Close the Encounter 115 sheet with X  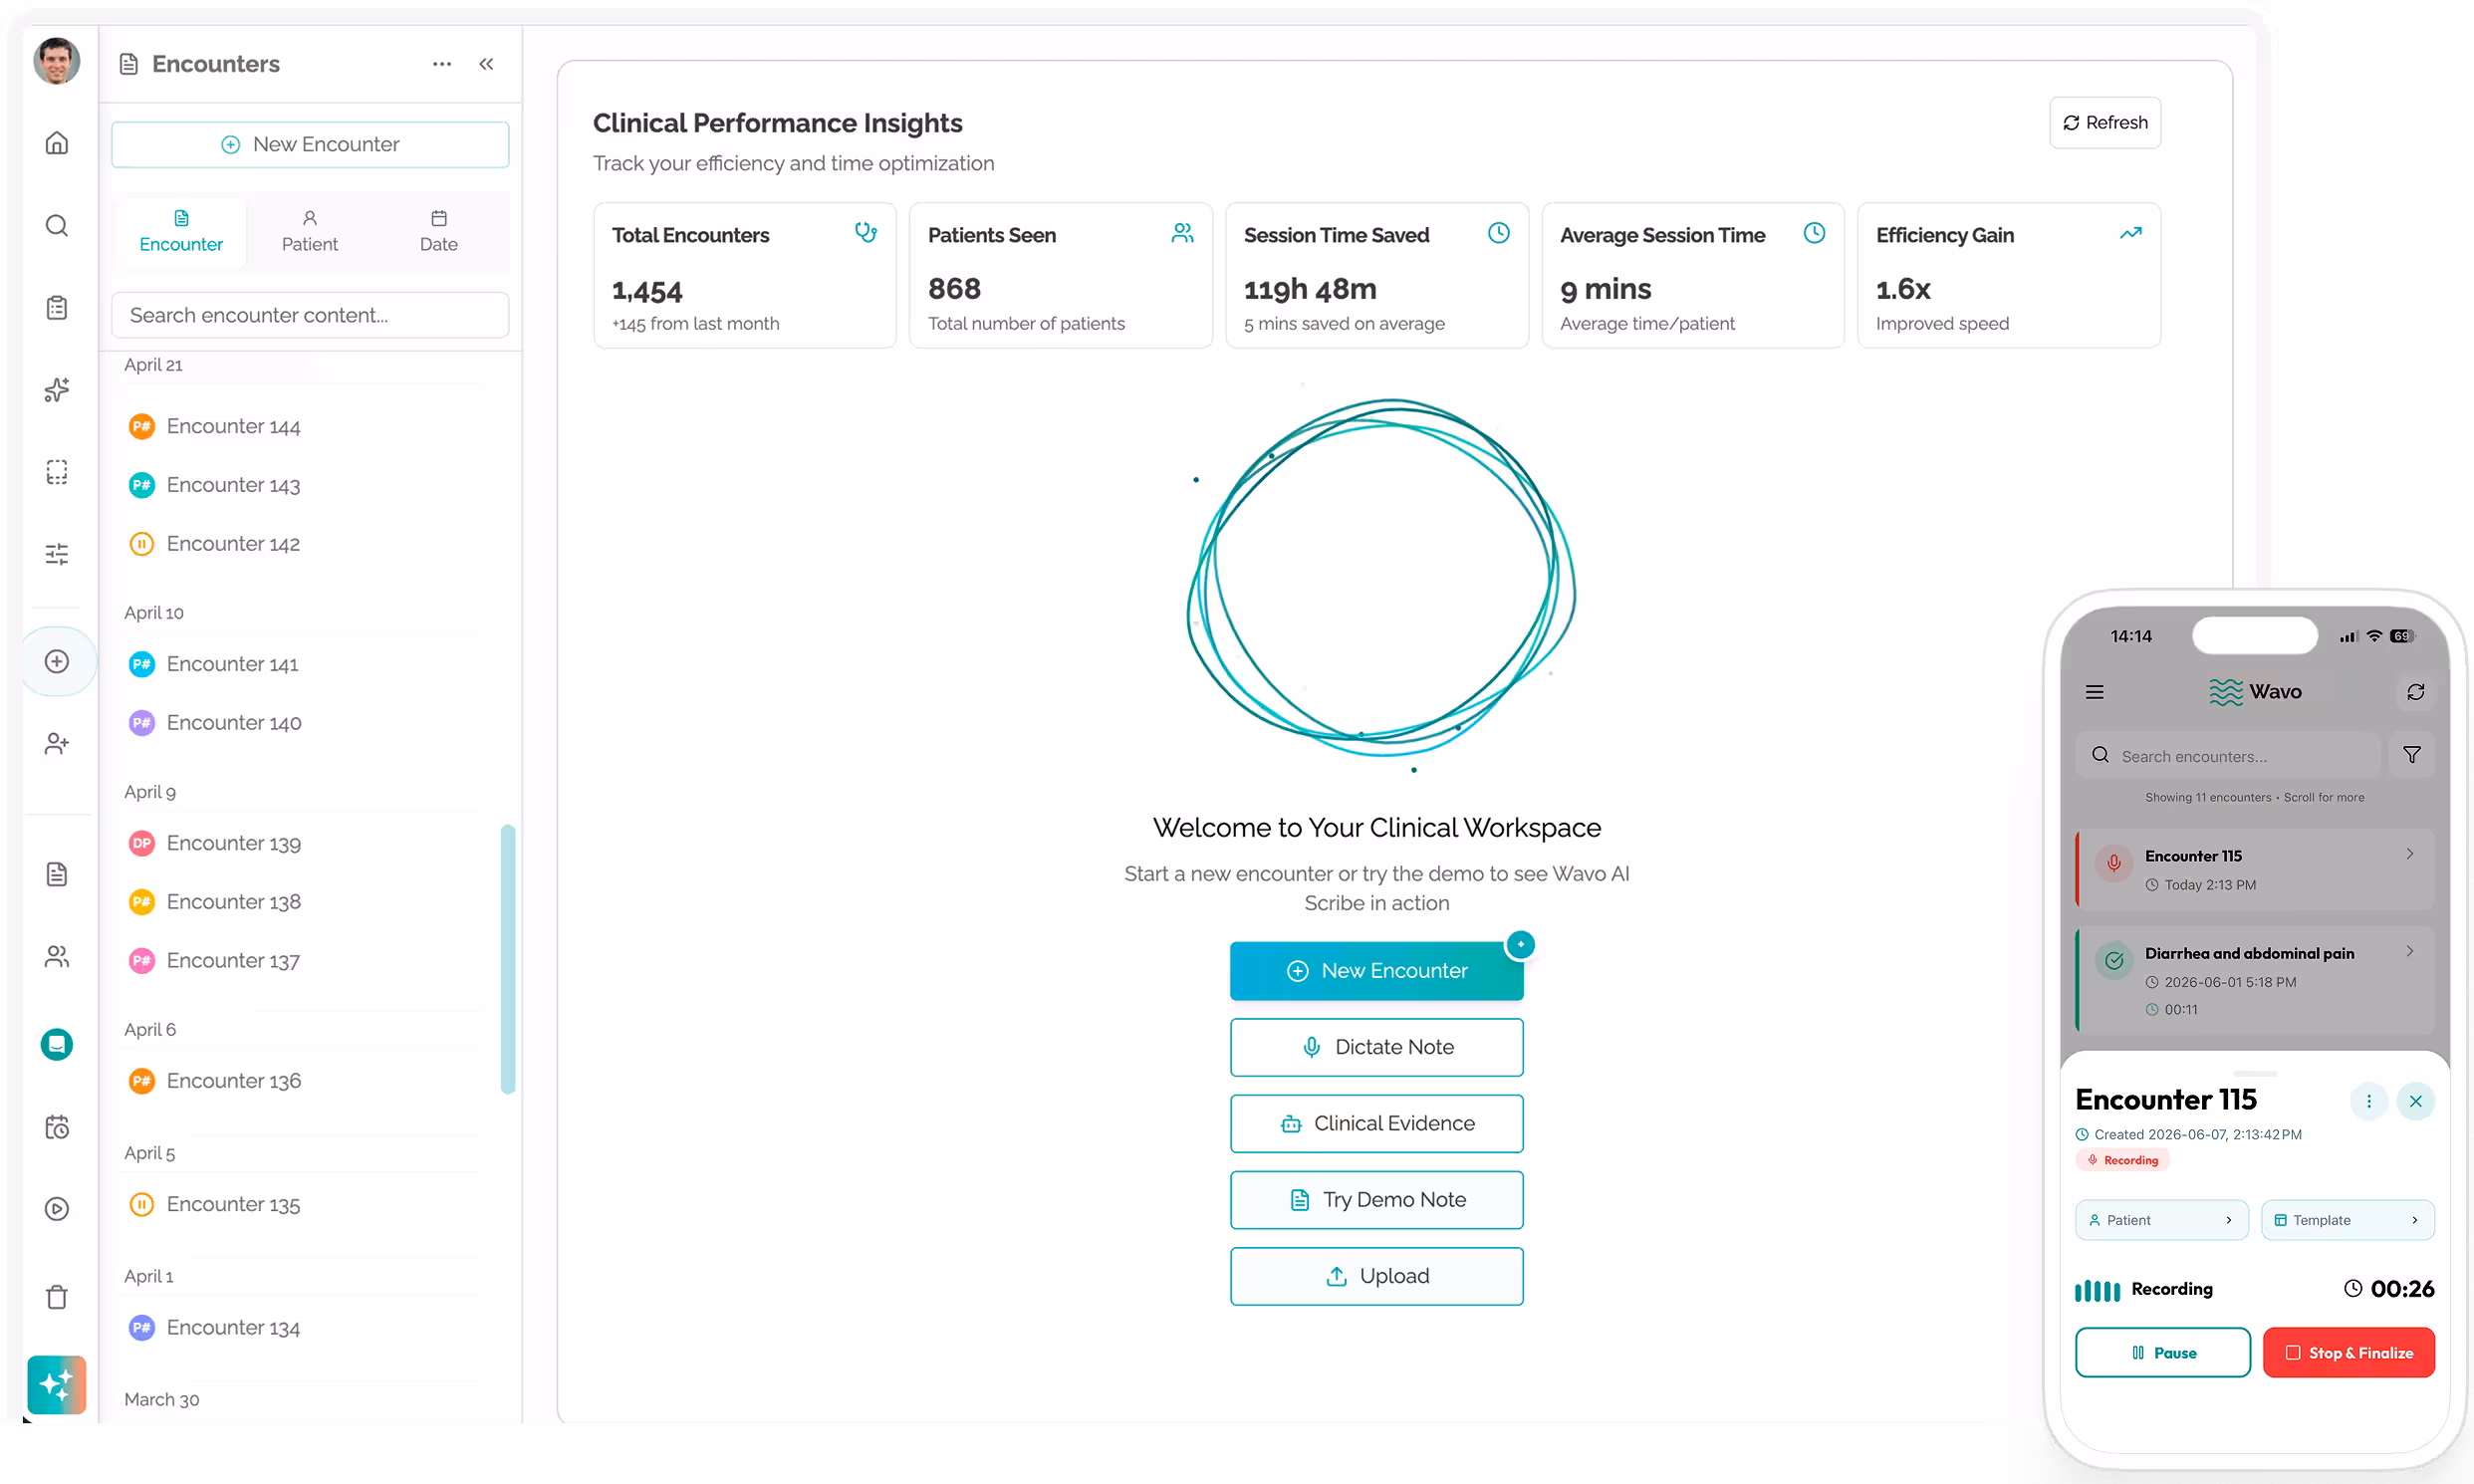tap(2415, 1101)
